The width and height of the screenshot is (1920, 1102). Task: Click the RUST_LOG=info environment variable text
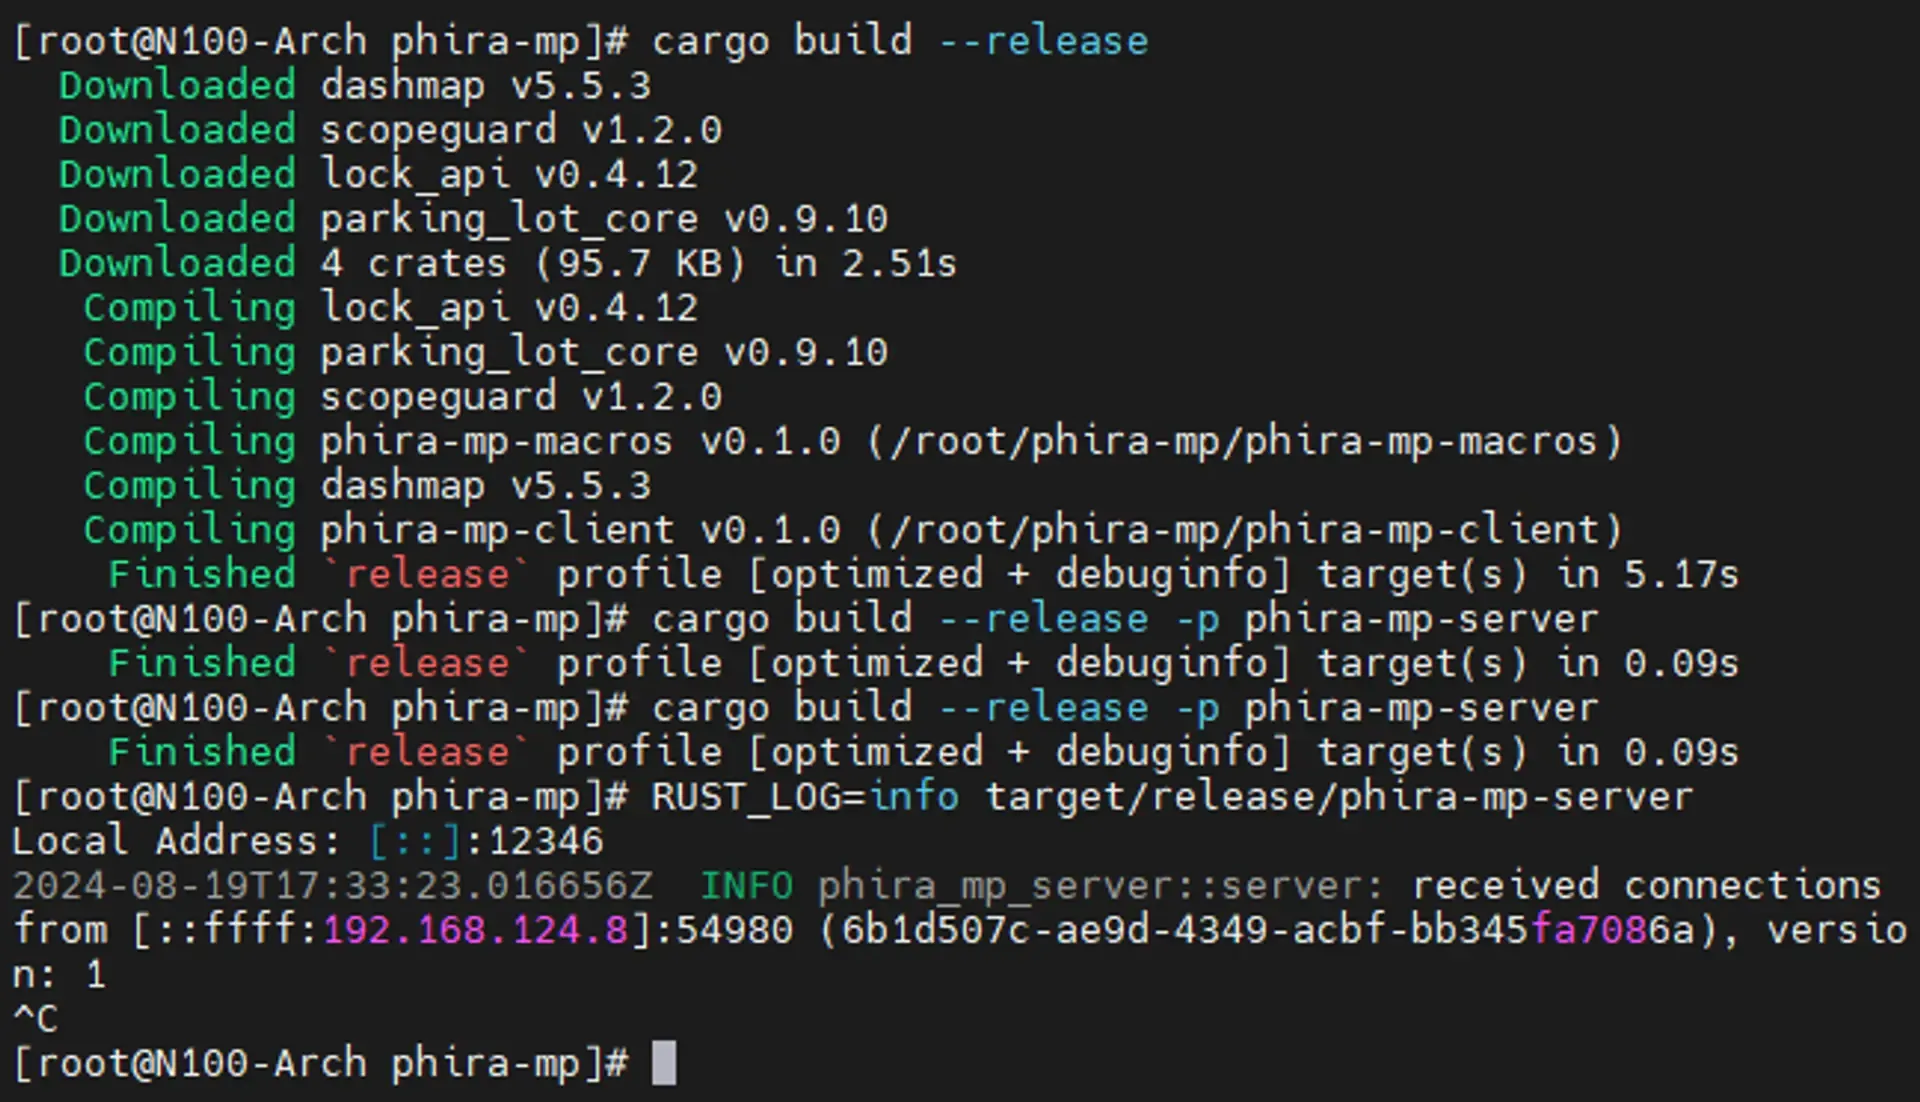click(805, 797)
